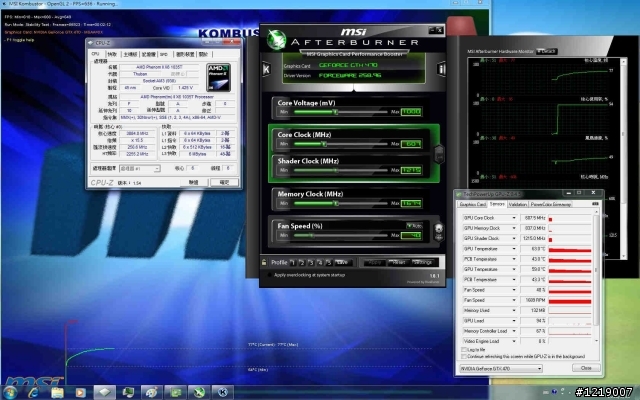Select Afterburner profile slot 2
Image resolution: width=640 pixels, height=400 pixels.
tap(302, 262)
